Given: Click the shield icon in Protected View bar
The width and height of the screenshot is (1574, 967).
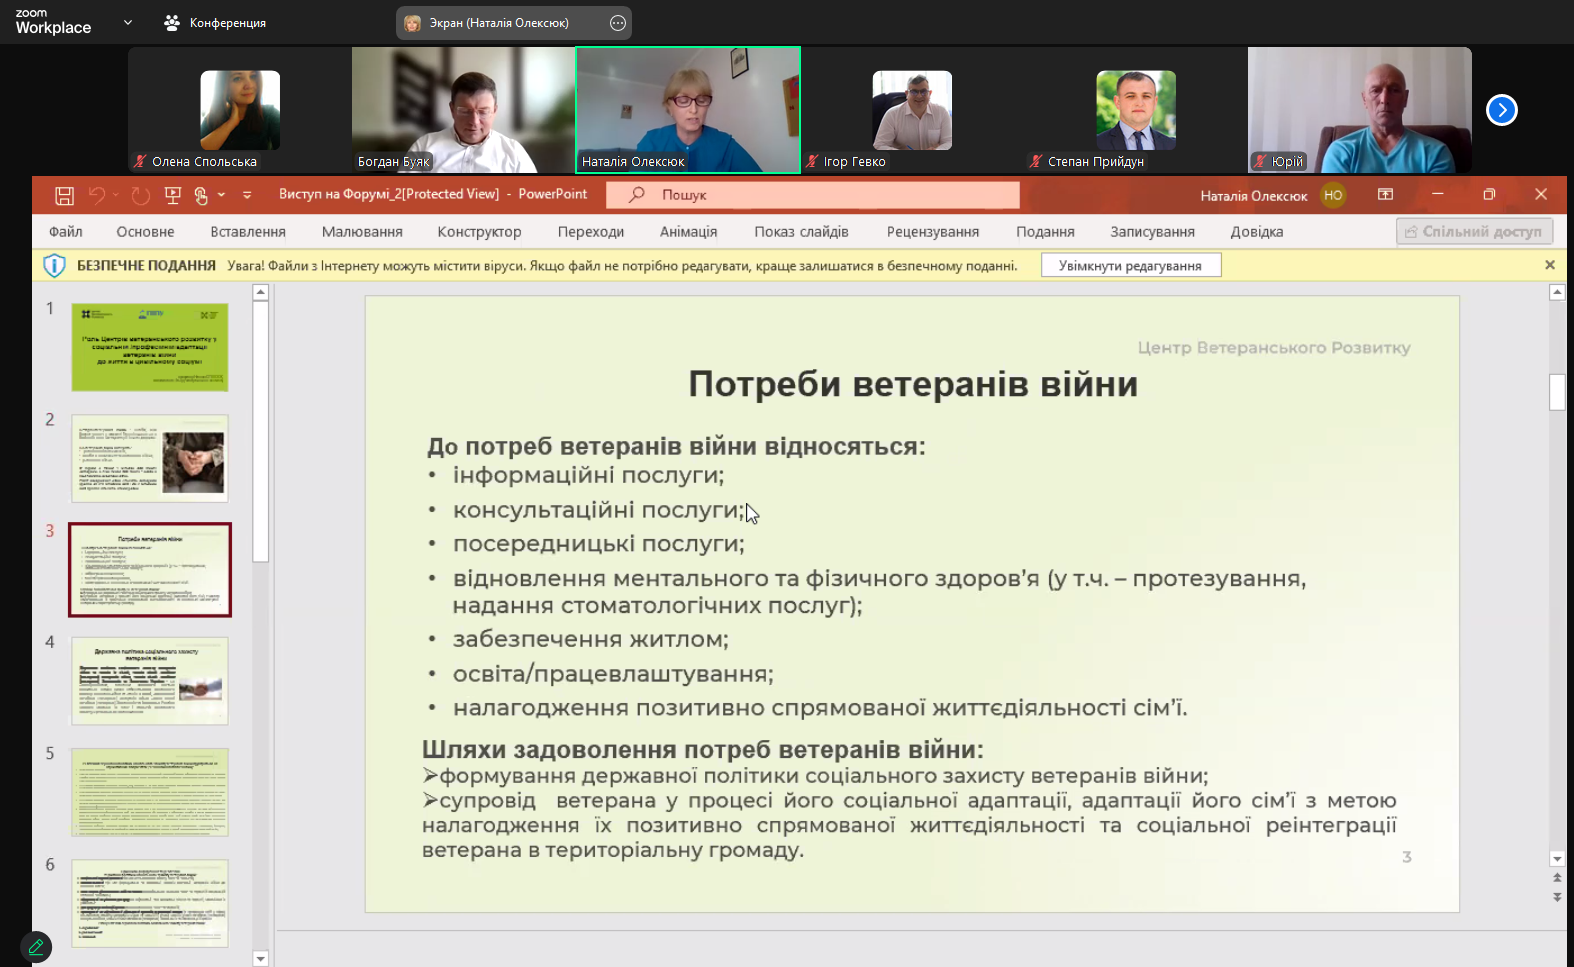Looking at the screenshot, I should point(55,265).
